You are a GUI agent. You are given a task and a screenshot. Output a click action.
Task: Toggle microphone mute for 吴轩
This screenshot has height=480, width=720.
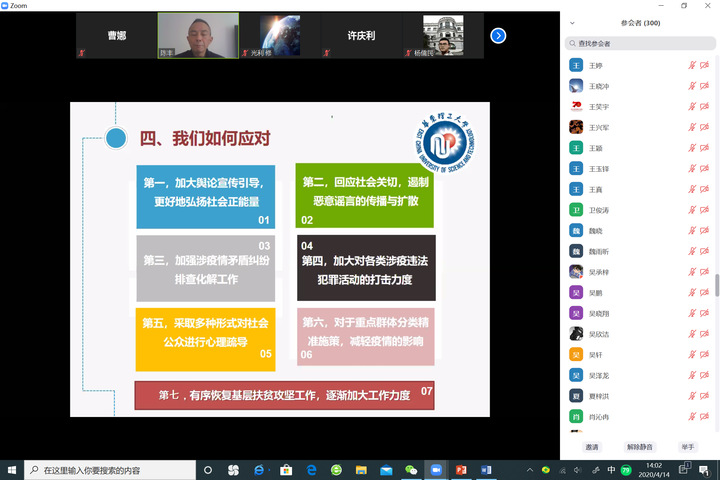691,354
